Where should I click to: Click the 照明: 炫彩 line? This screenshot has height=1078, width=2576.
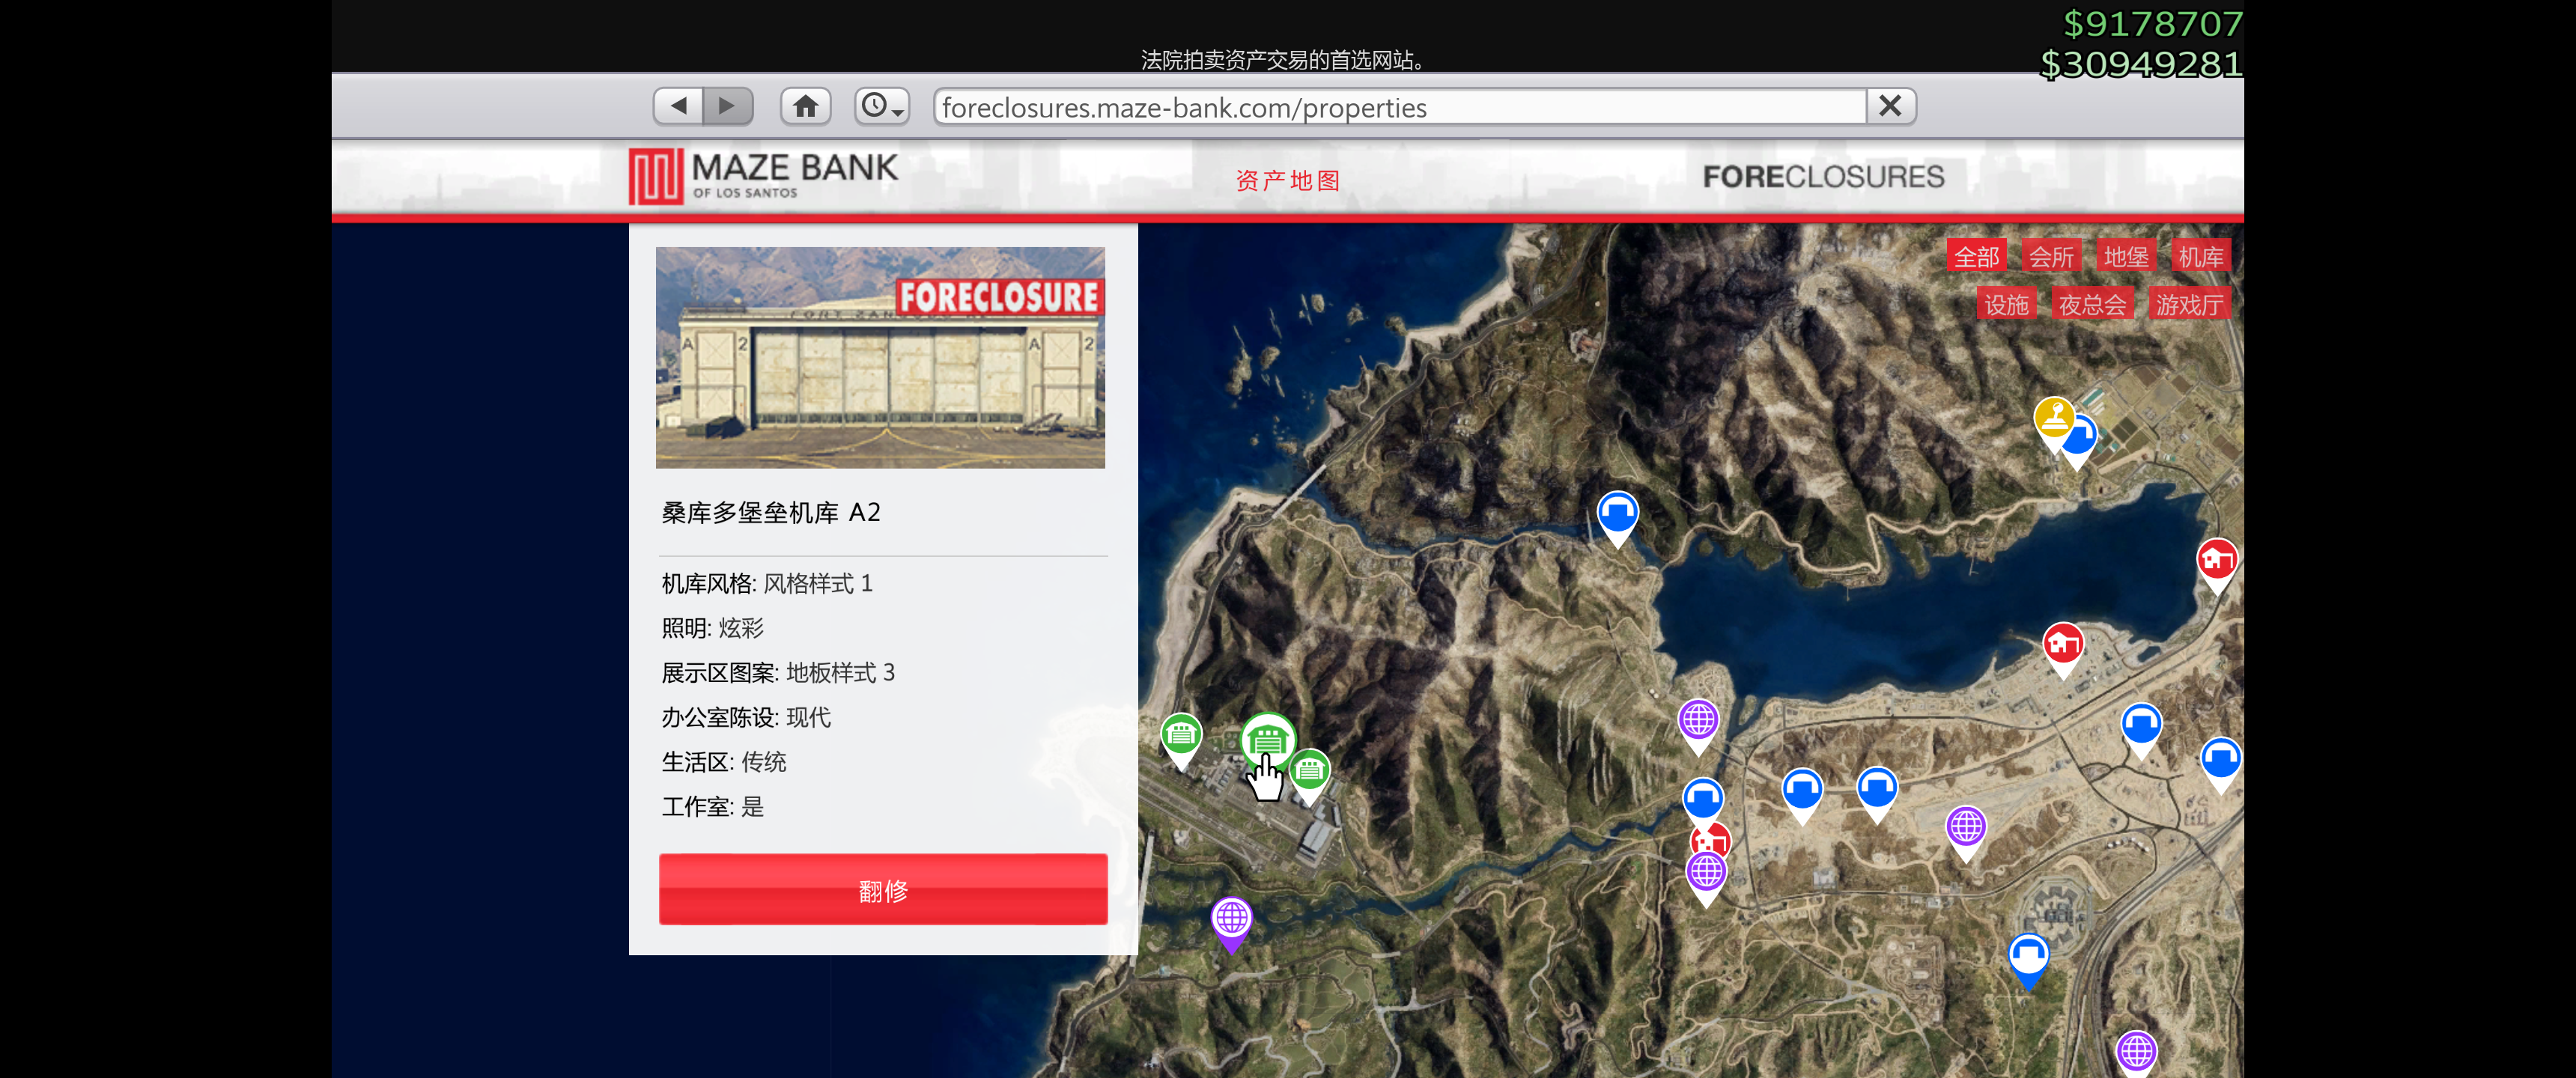(x=712, y=628)
